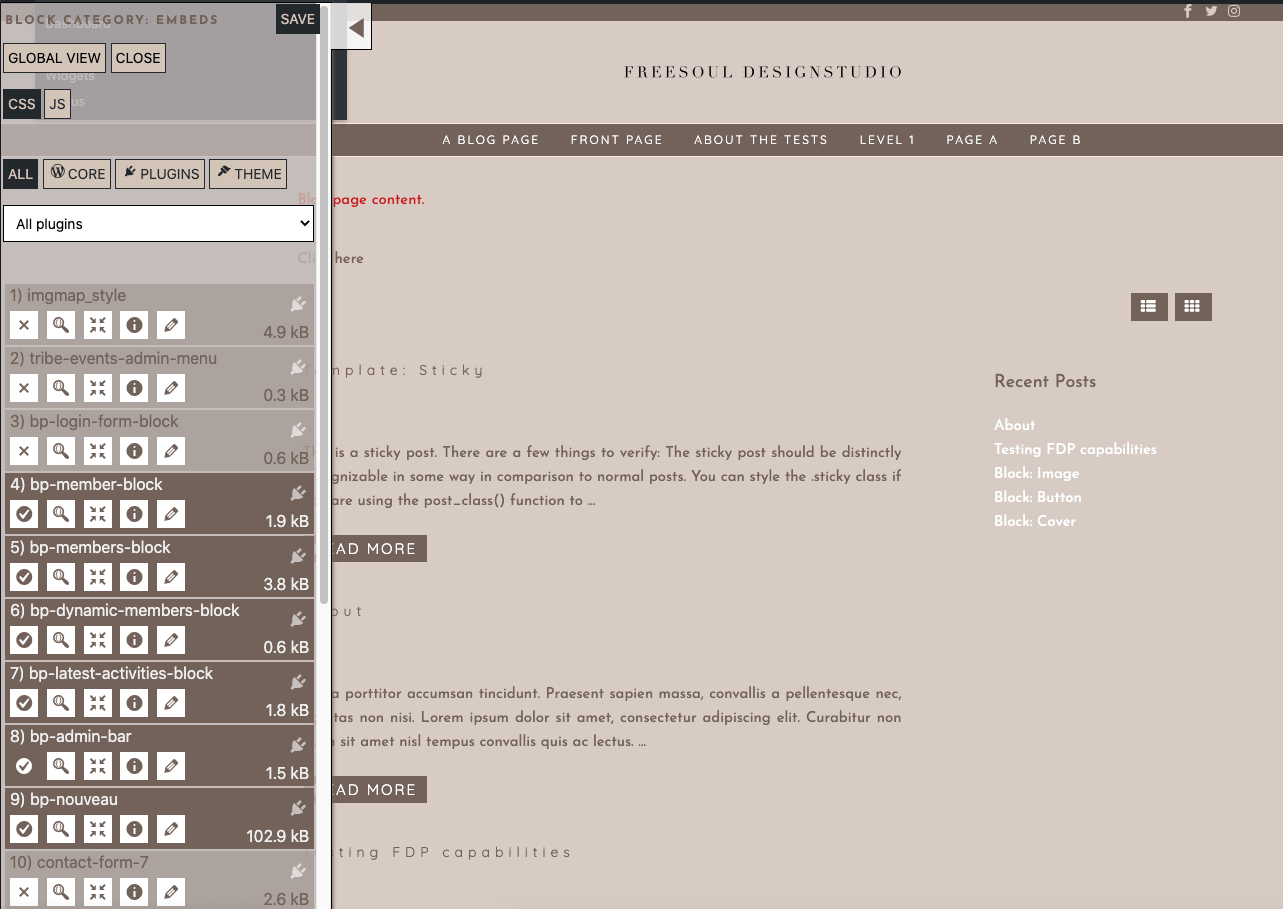Open A BLOG PAGE menu item

[491, 140]
